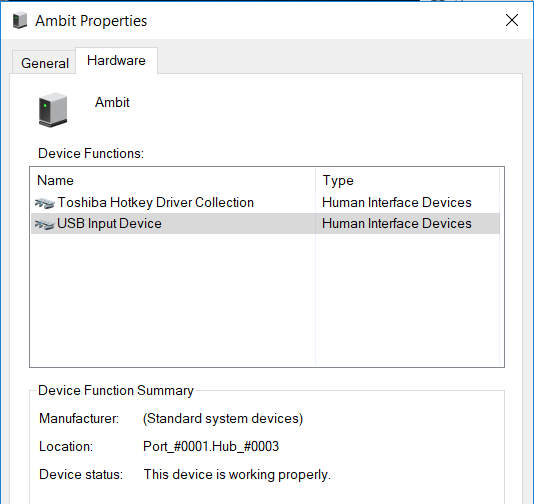Click the USB Input Device icon

point(45,224)
